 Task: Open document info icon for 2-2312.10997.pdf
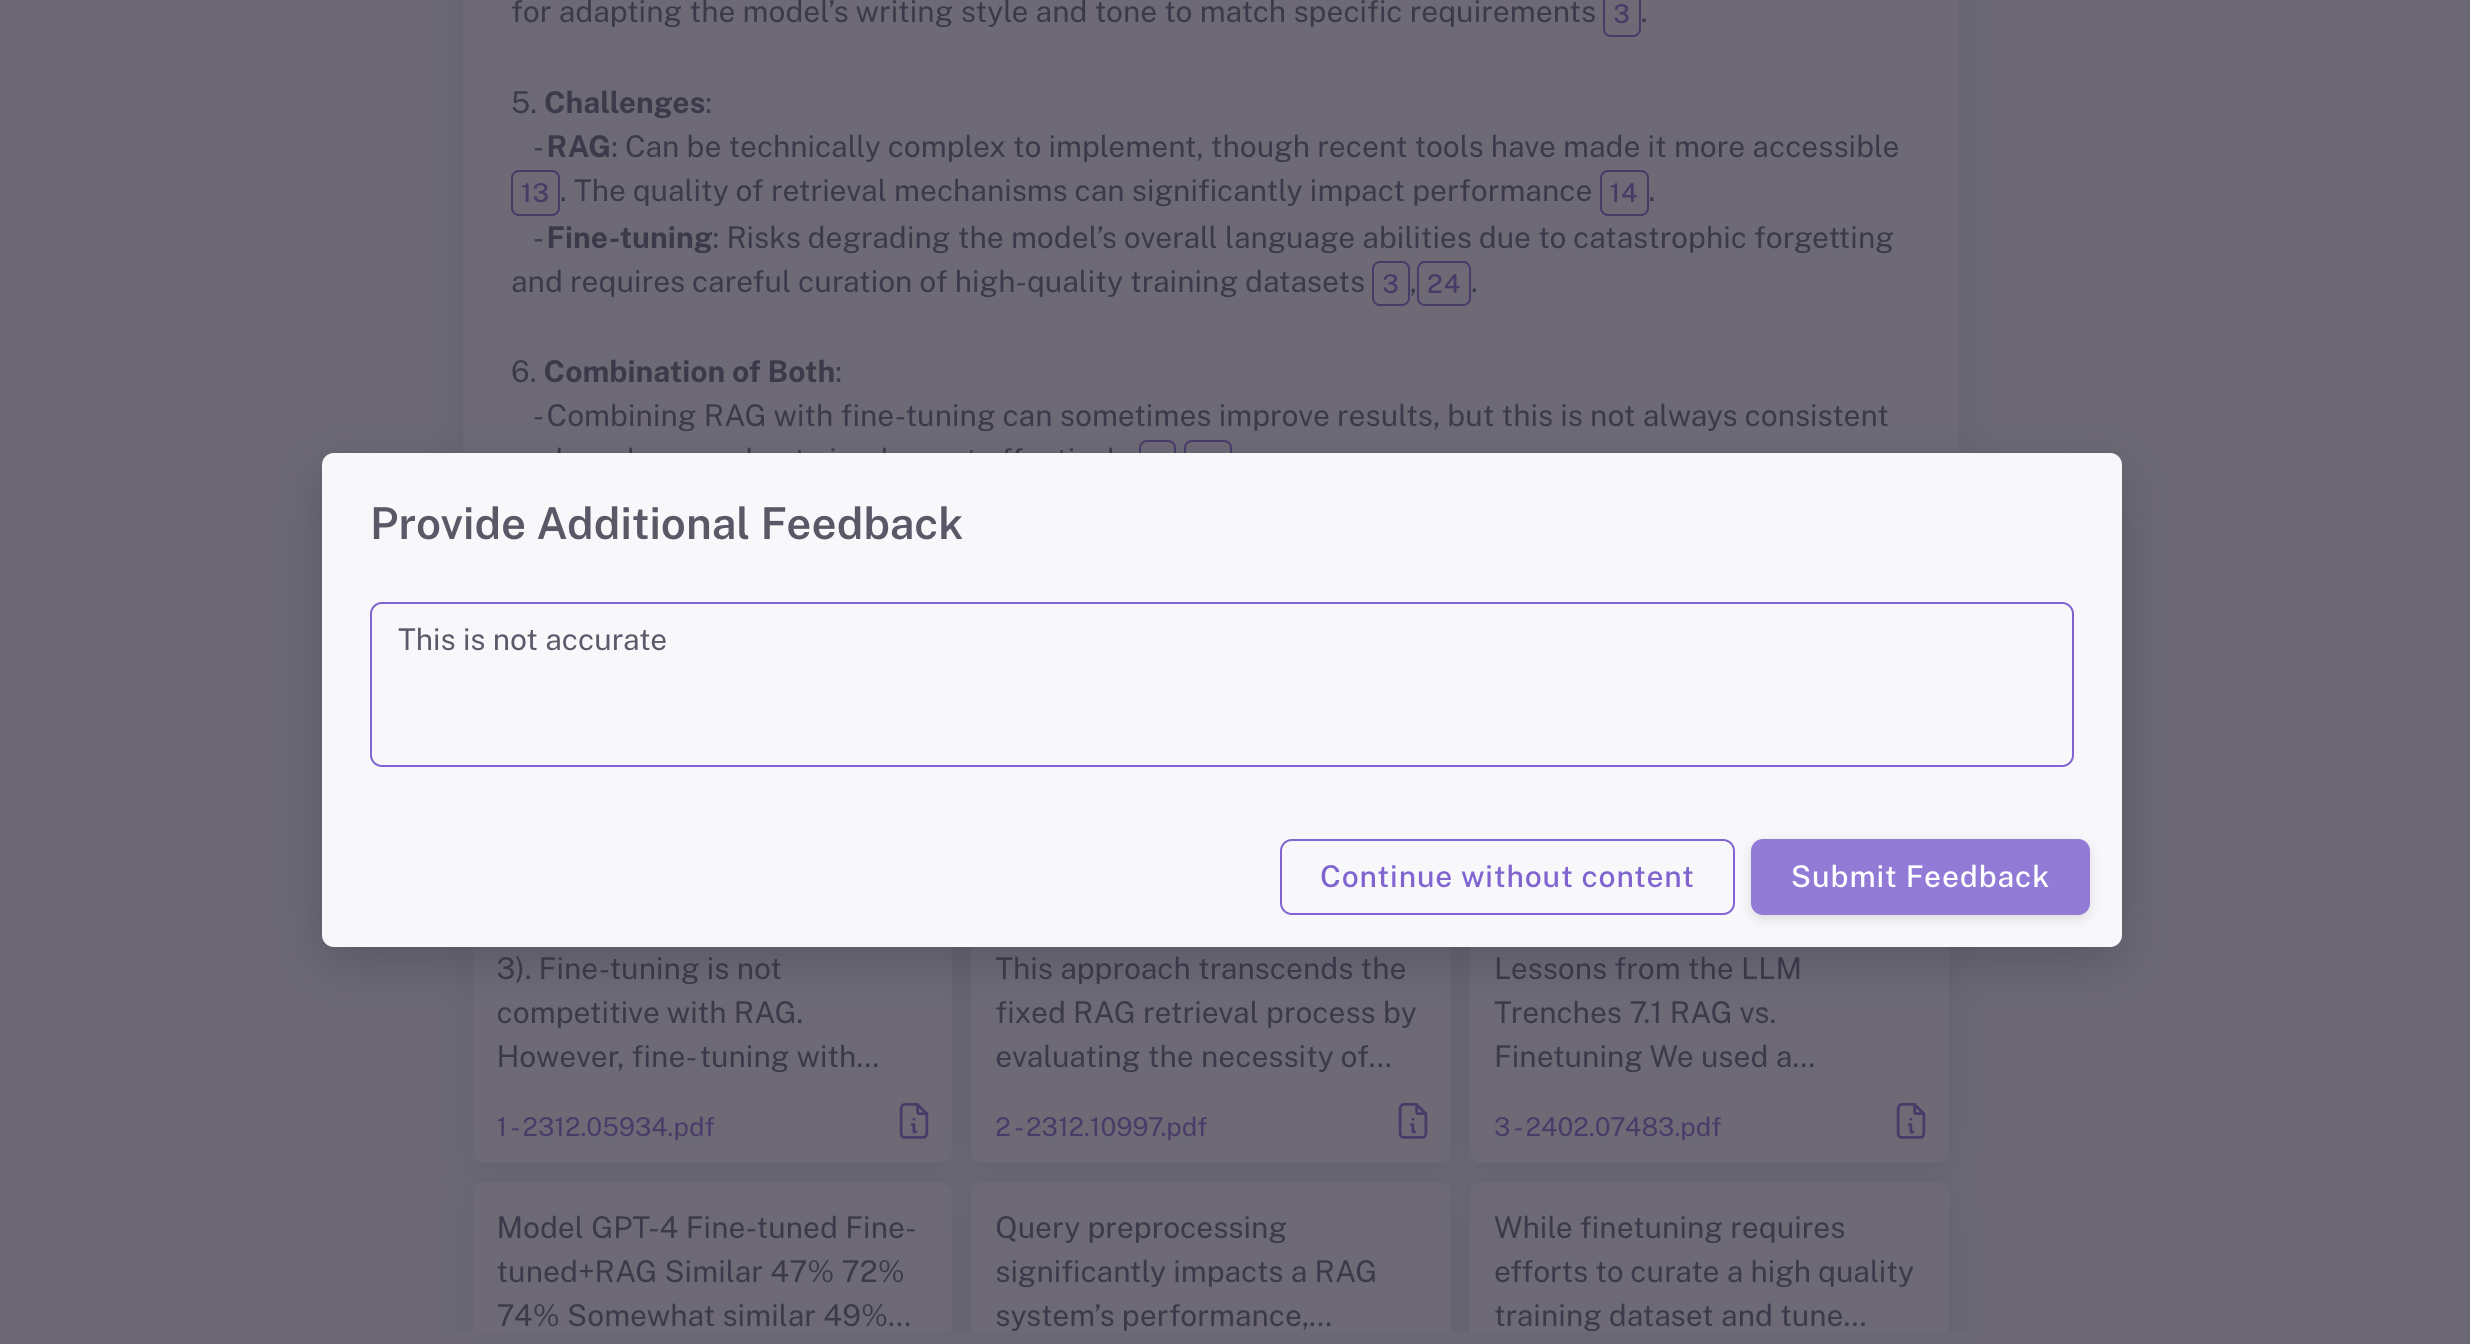[x=1412, y=1122]
